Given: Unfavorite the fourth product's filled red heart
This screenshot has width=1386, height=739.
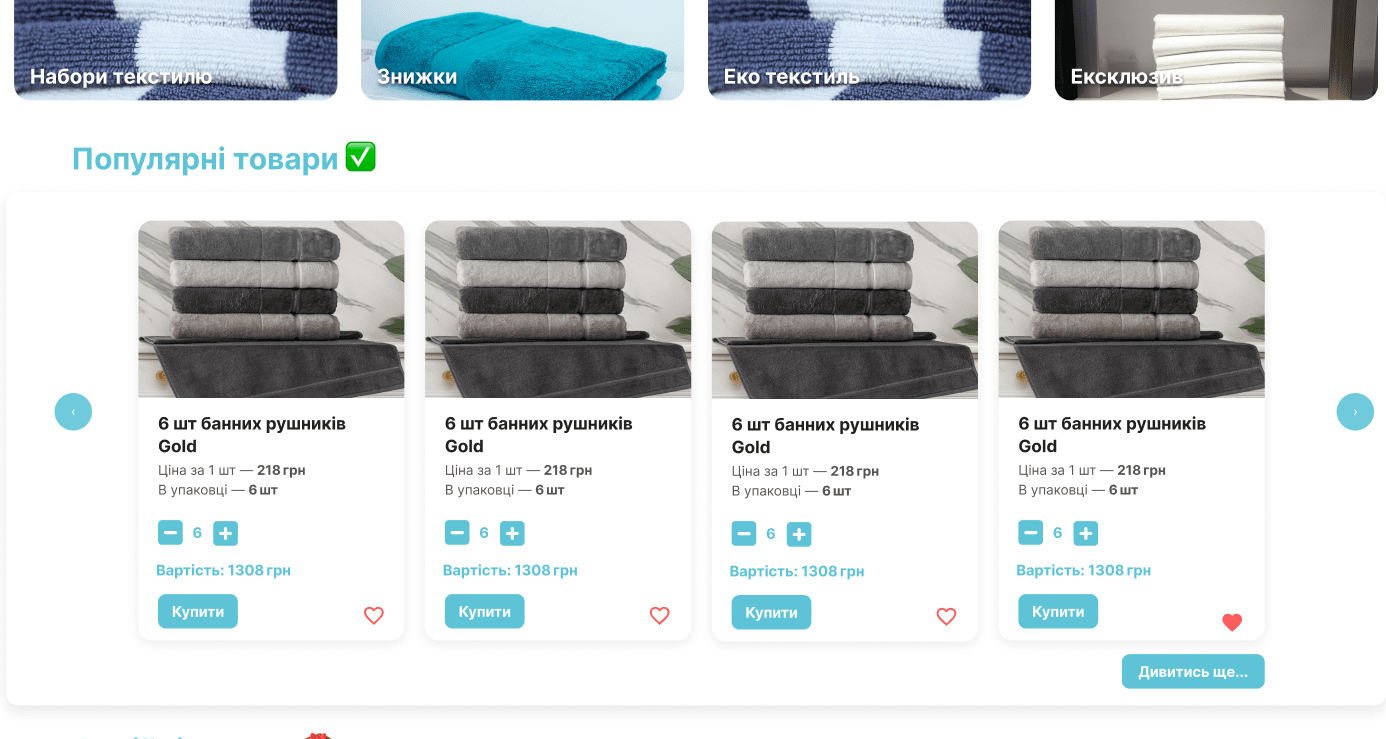Looking at the screenshot, I should click(x=1232, y=622).
